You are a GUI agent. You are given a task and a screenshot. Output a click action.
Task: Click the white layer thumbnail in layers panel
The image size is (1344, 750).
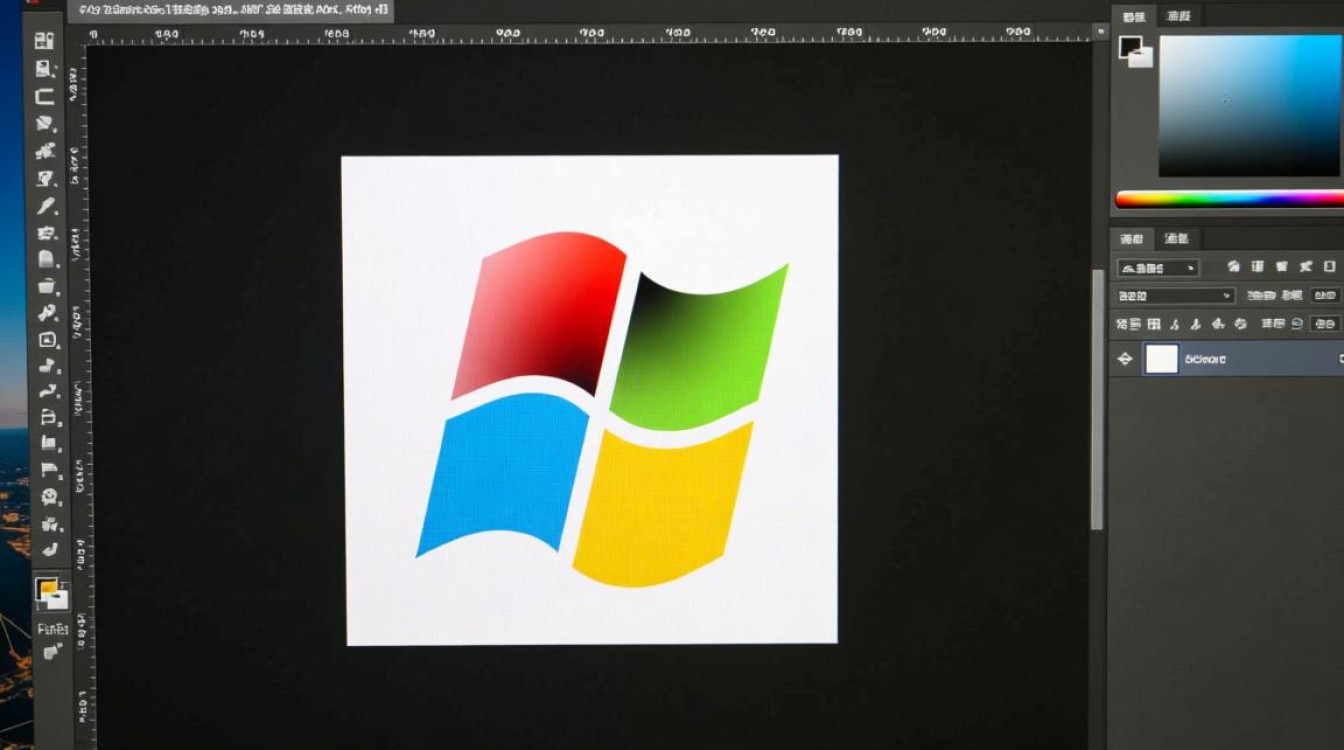[1161, 359]
